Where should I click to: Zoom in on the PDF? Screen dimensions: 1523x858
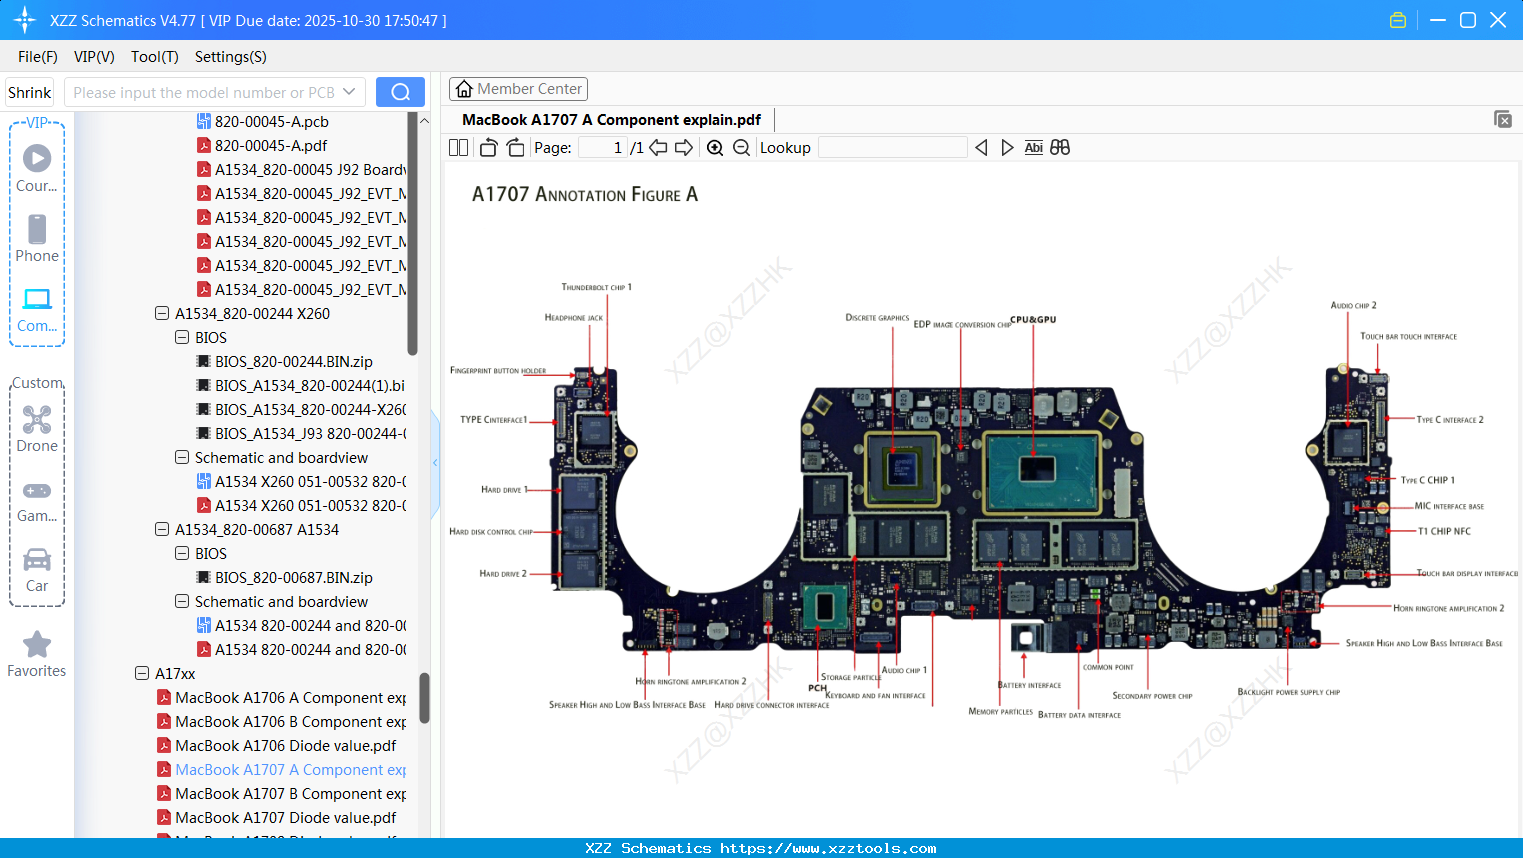pyautogui.click(x=715, y=148)
